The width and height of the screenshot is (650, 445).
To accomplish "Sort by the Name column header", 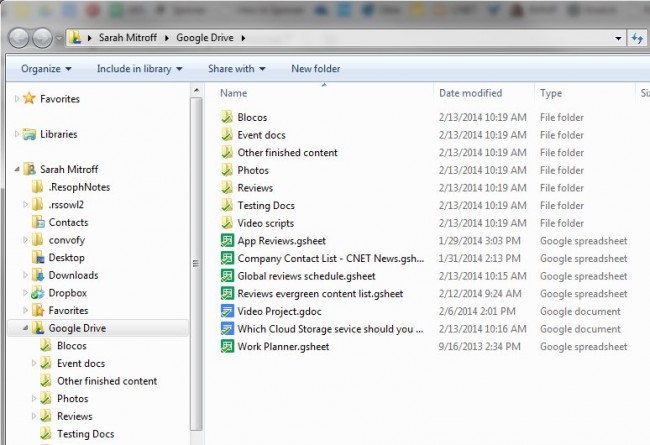I will [x=233, y=93].
